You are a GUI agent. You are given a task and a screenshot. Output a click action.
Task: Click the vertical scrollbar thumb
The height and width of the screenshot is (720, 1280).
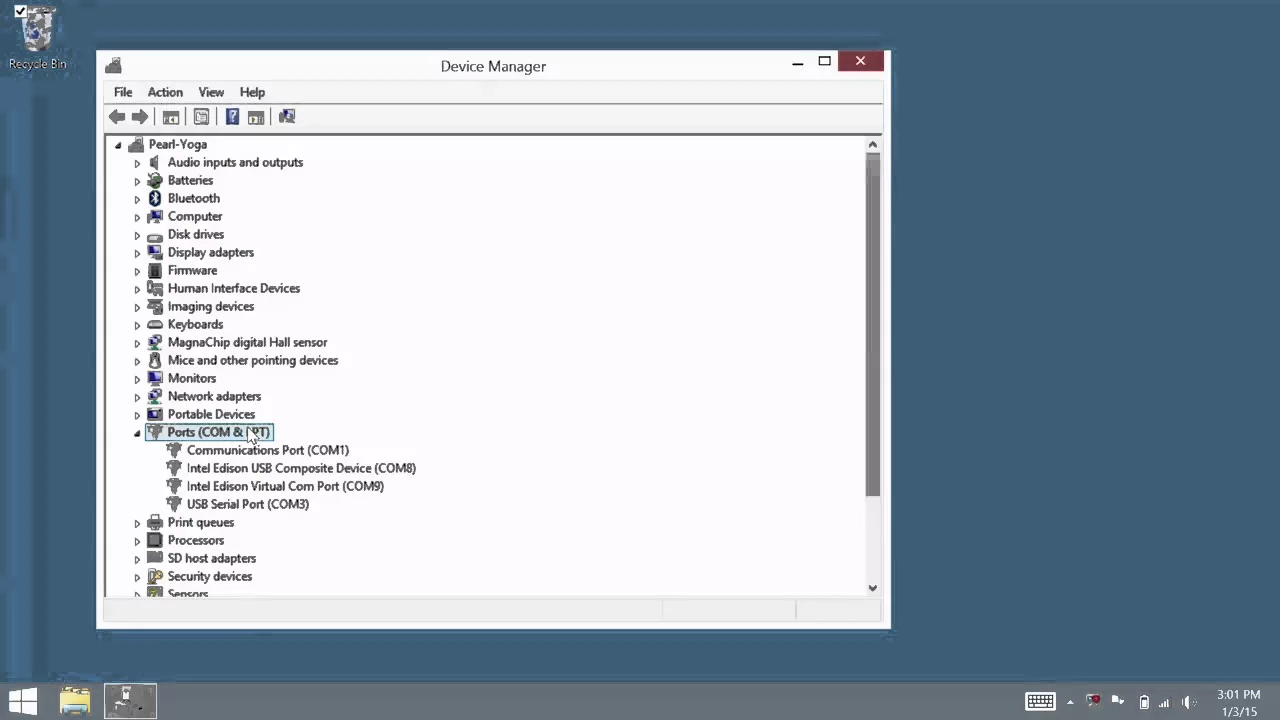click(873, 325)
